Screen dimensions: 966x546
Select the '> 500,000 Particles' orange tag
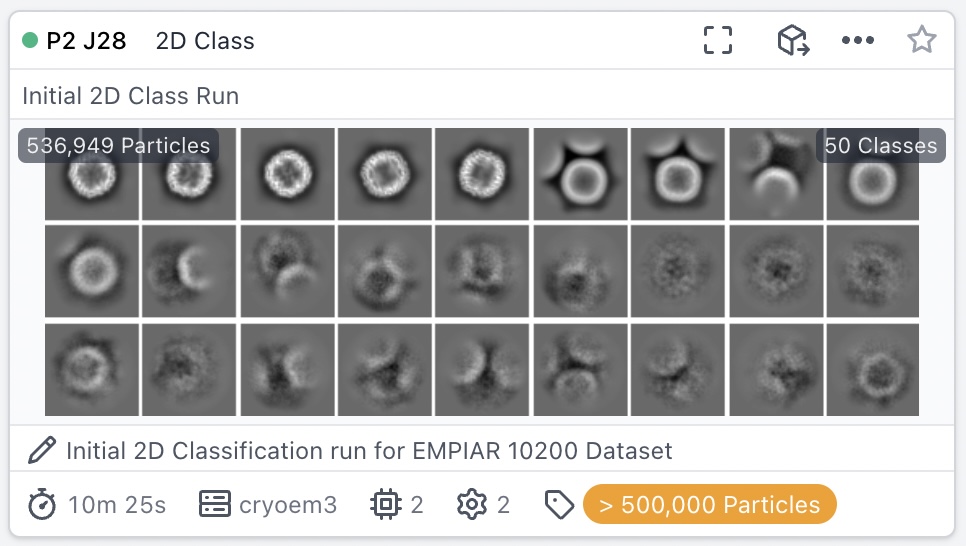click(709, 505)
